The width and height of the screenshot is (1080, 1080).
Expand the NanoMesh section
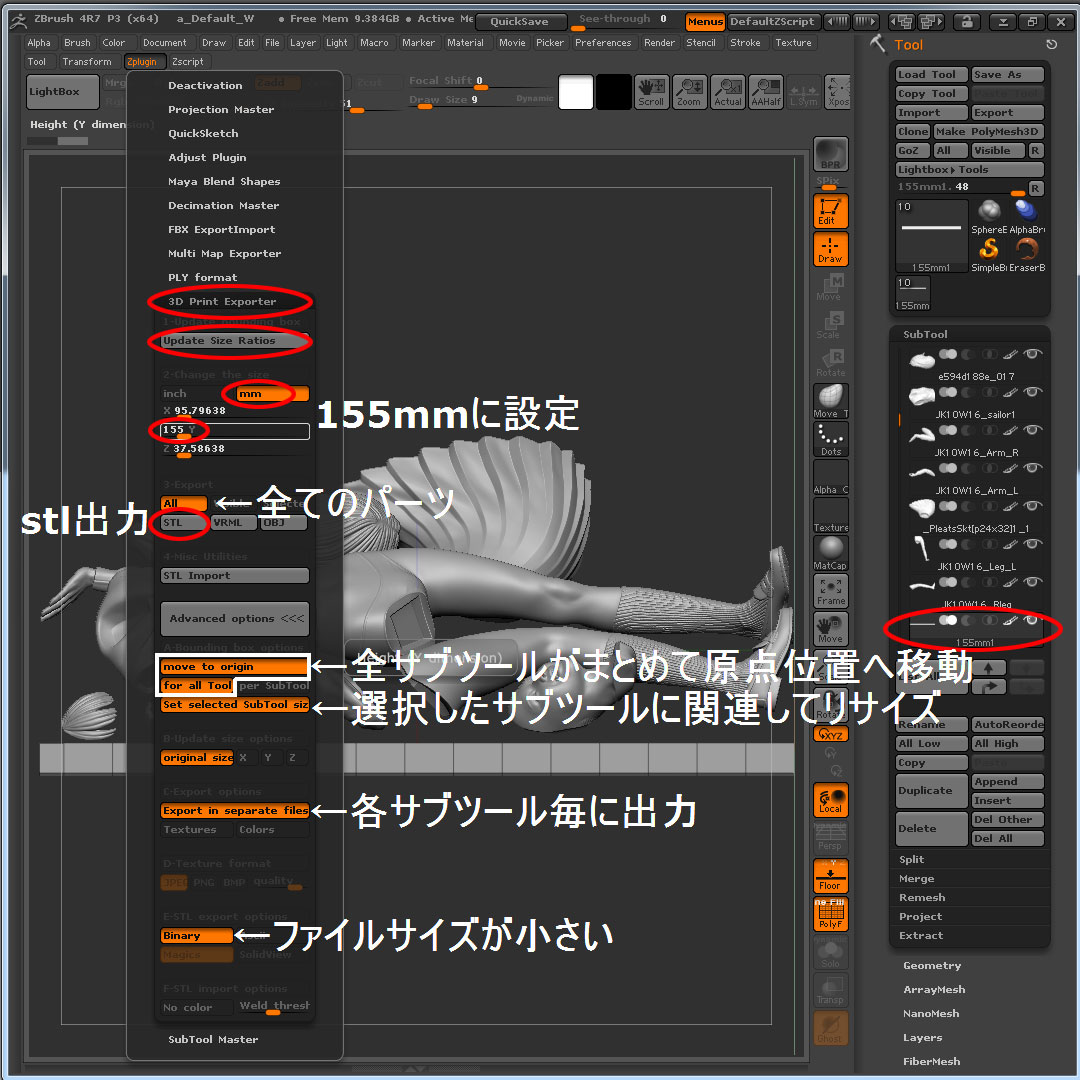931,1014
